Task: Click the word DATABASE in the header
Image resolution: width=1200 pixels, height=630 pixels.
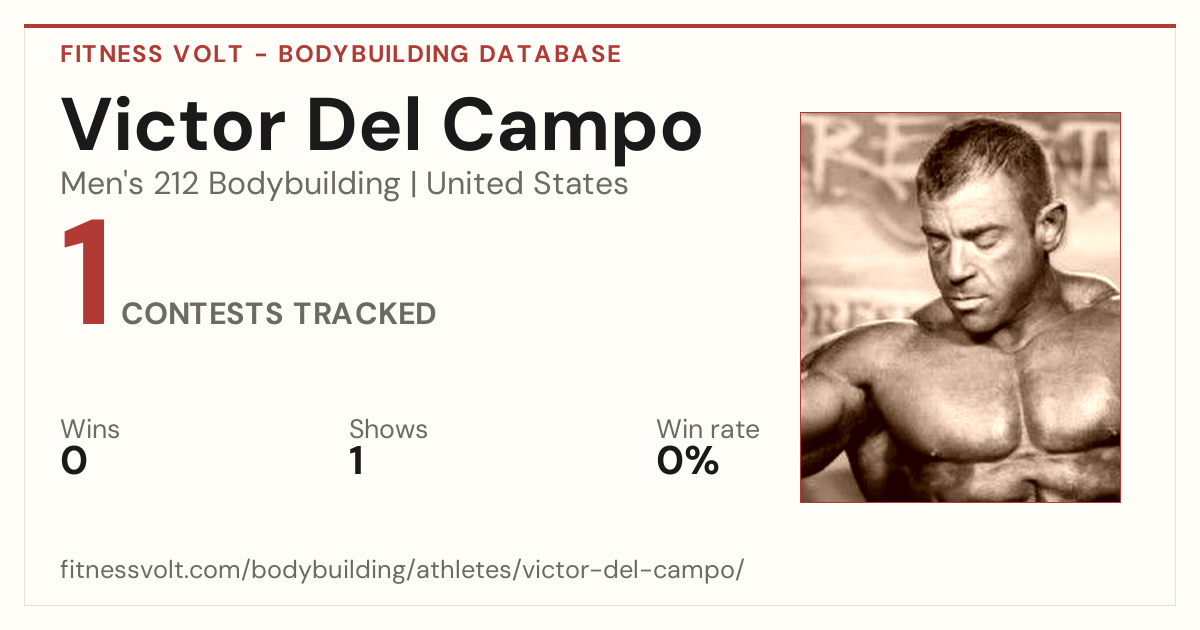Action: pos(551,54)
